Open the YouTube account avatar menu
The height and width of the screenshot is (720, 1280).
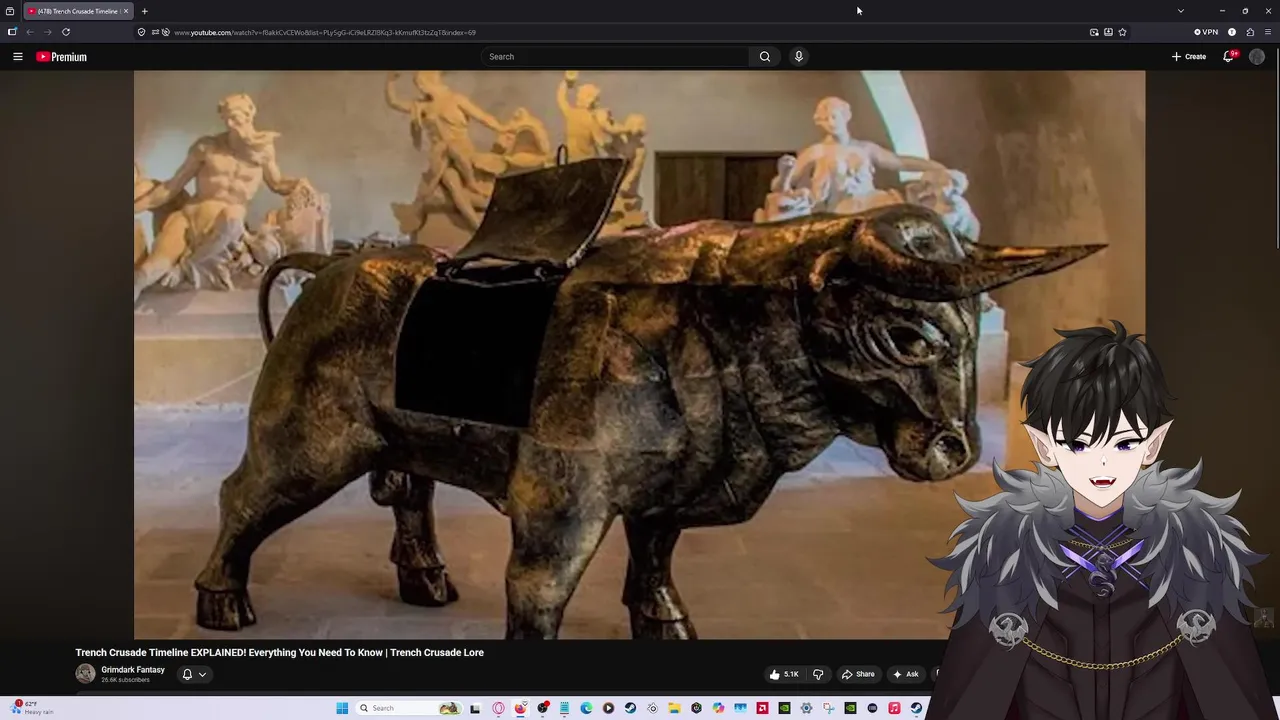point(1257,57)
